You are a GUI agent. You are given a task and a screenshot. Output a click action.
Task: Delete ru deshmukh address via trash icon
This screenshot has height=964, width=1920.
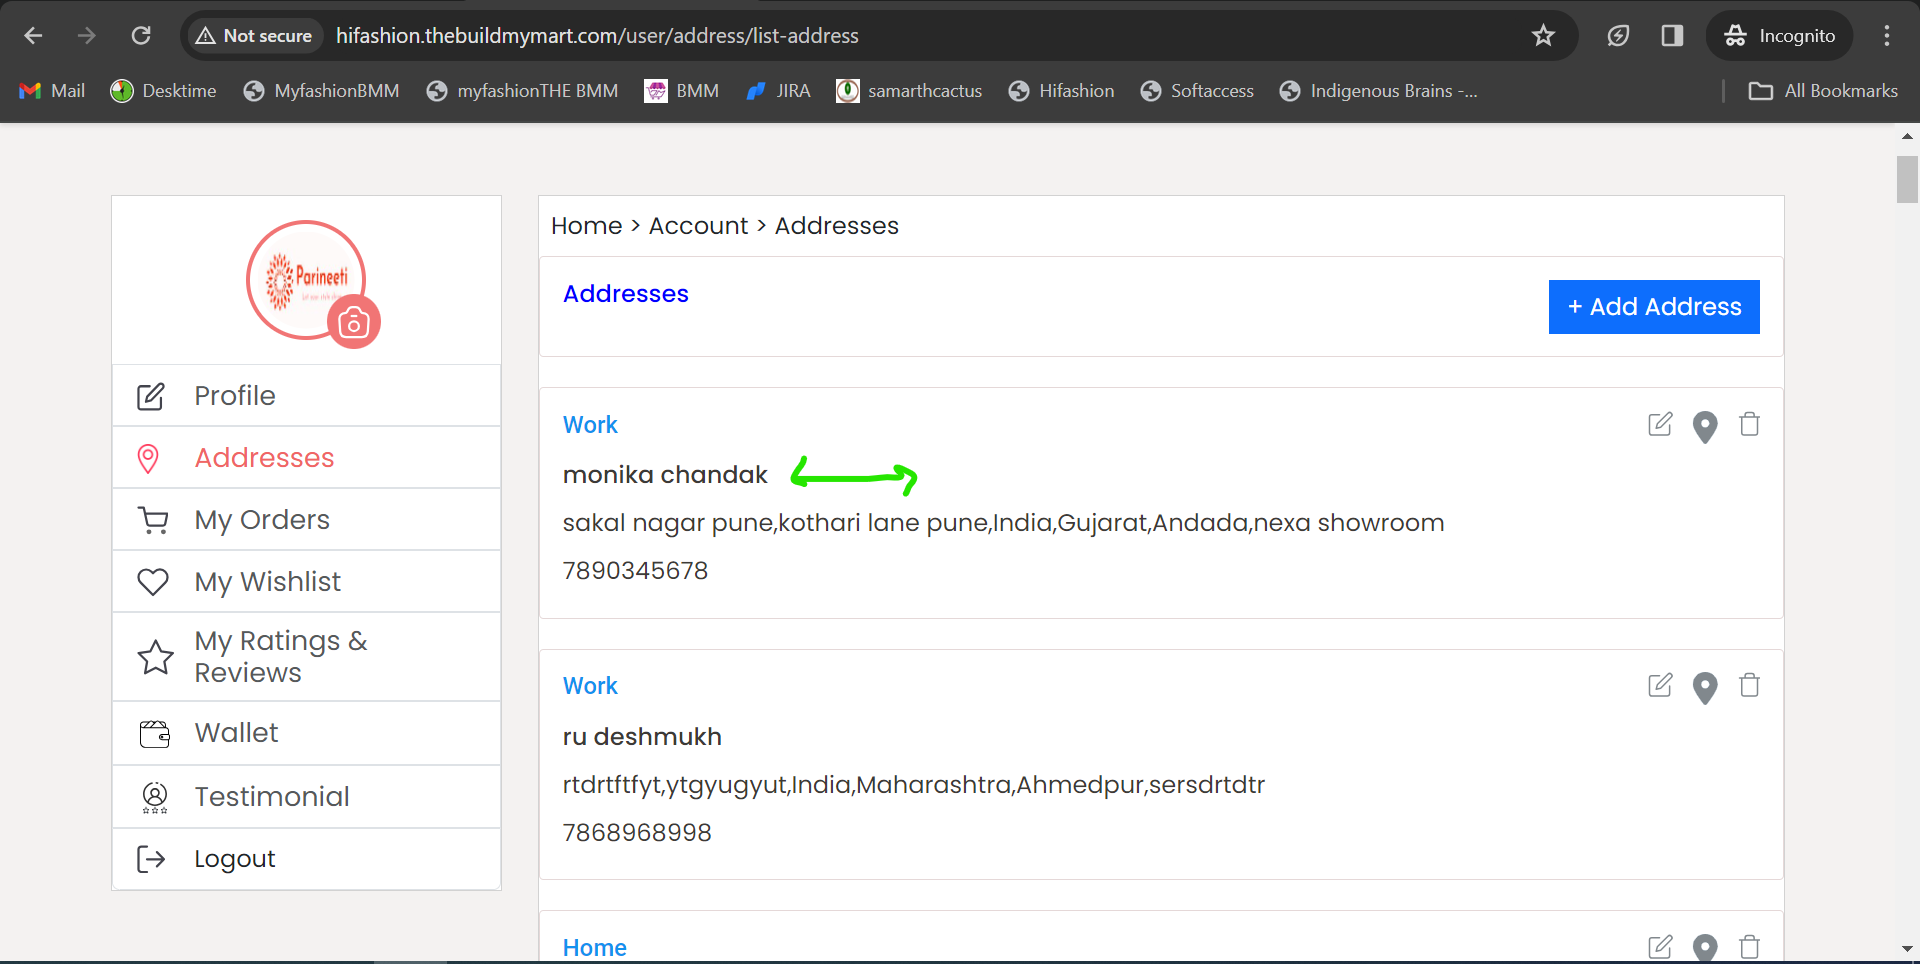[1749, 685]
